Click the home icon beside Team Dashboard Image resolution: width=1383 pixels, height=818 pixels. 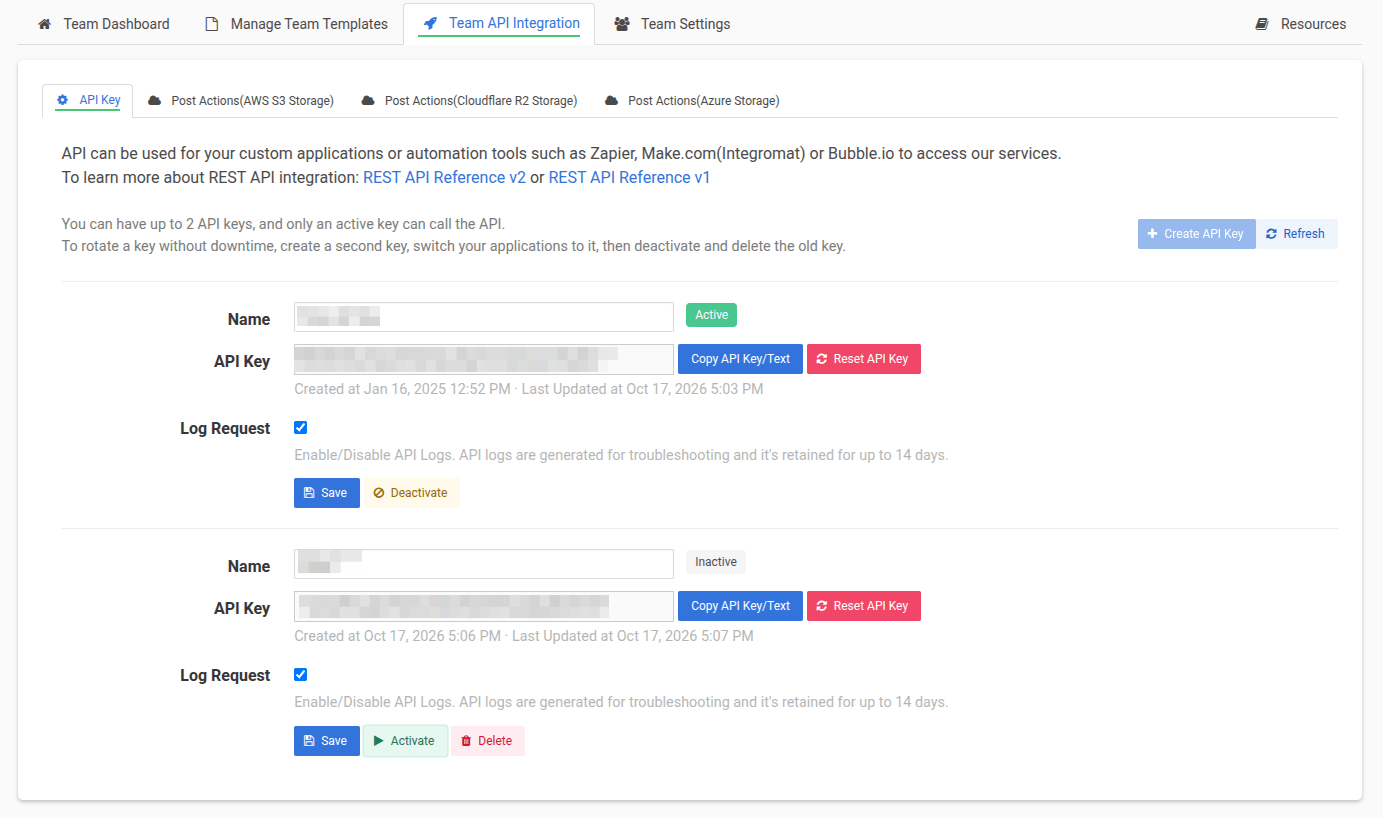click(x=44, y=24)
